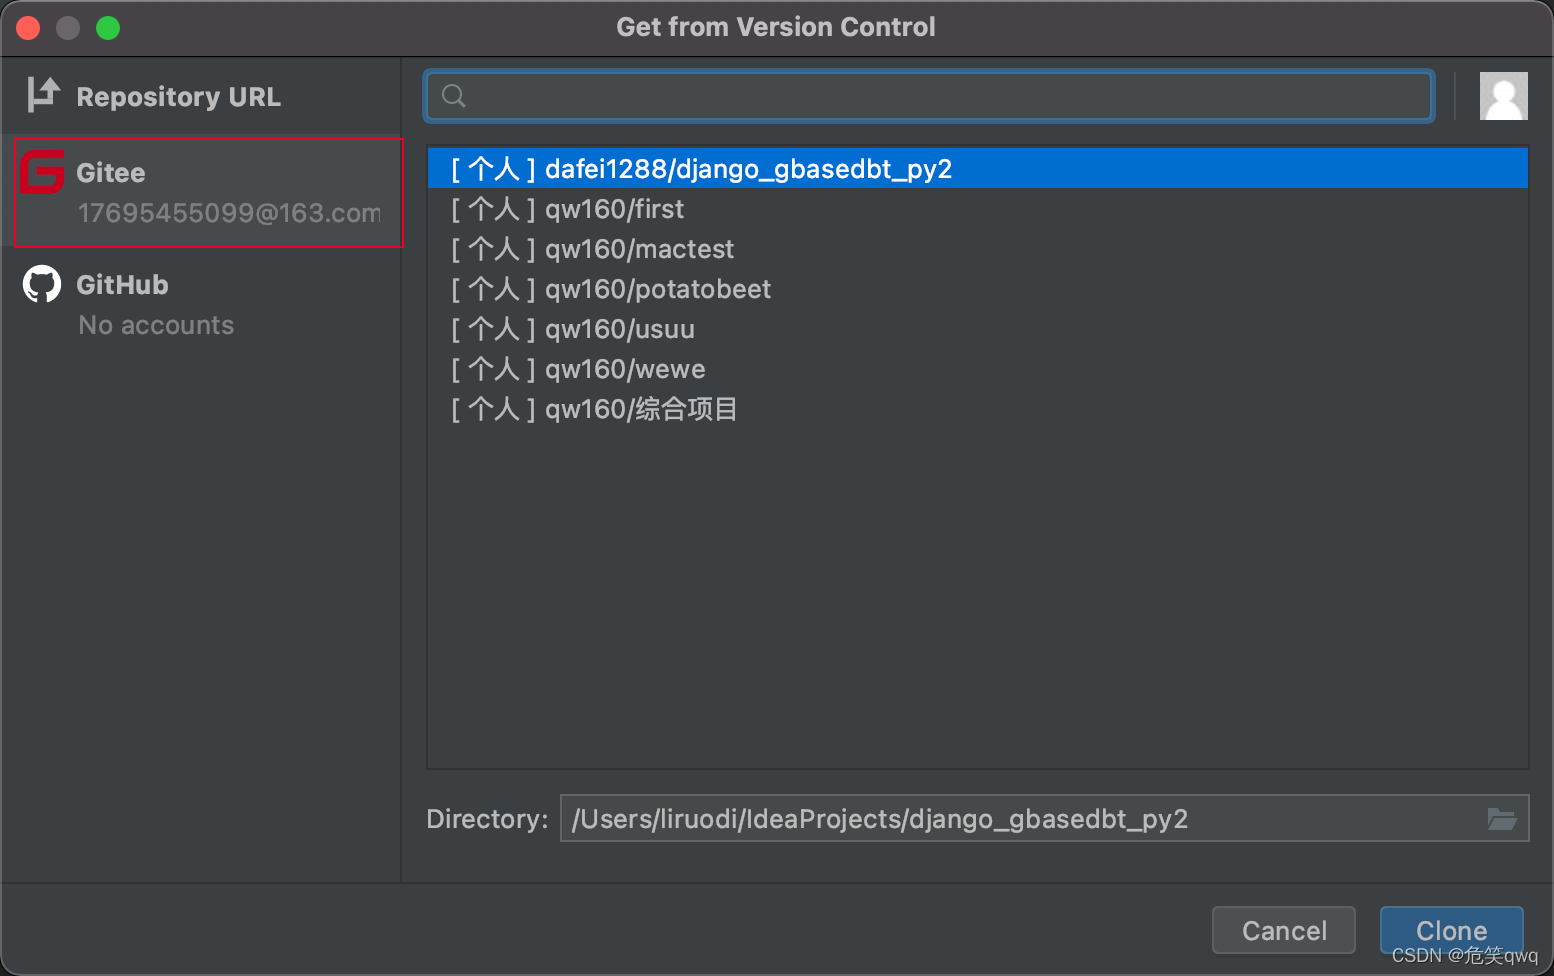
Task: Select repository qw160/first
Action: [978, 209]
